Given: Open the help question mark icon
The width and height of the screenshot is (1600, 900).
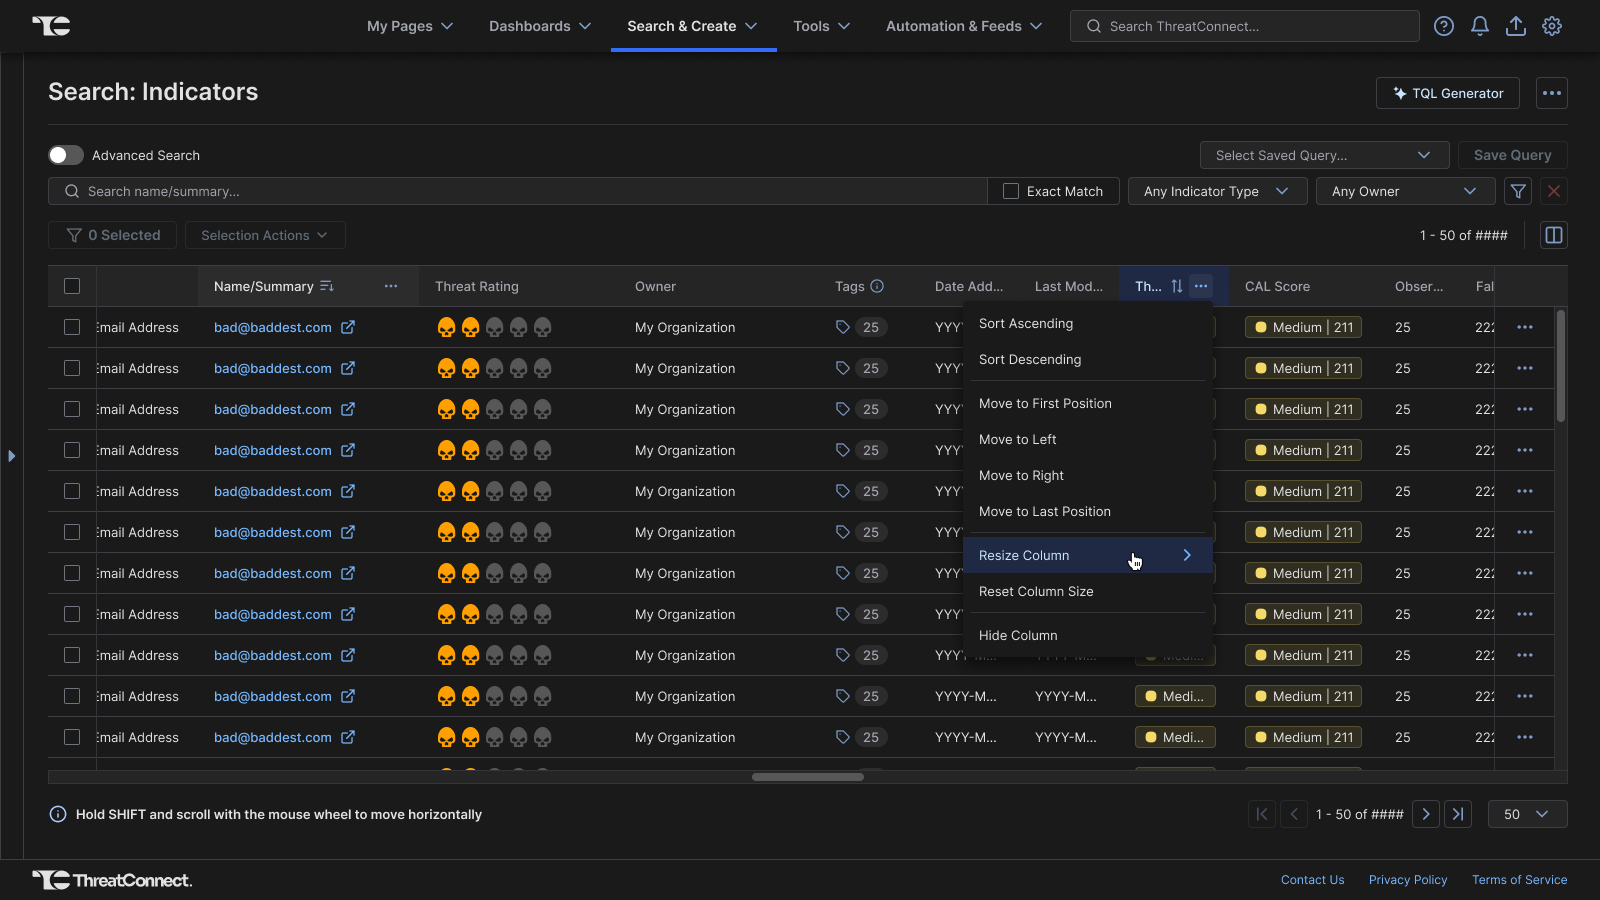Looking at the screenshot, I should [1444, 26].
